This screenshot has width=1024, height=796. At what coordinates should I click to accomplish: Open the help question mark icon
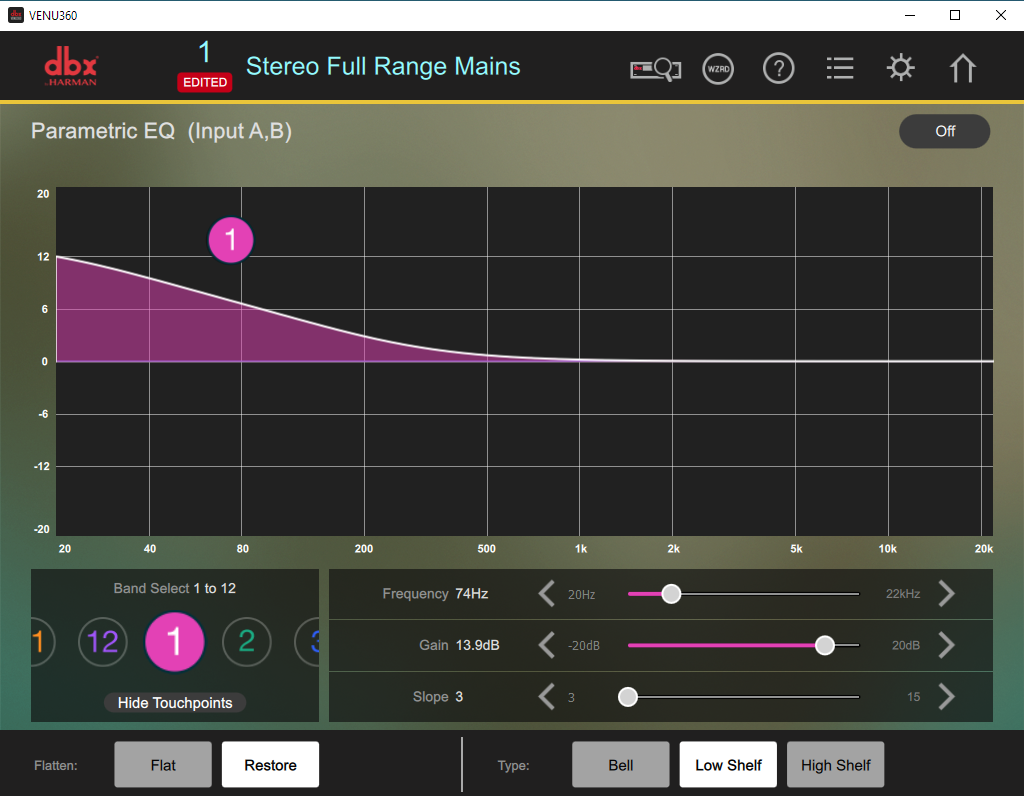pos(778,69)
